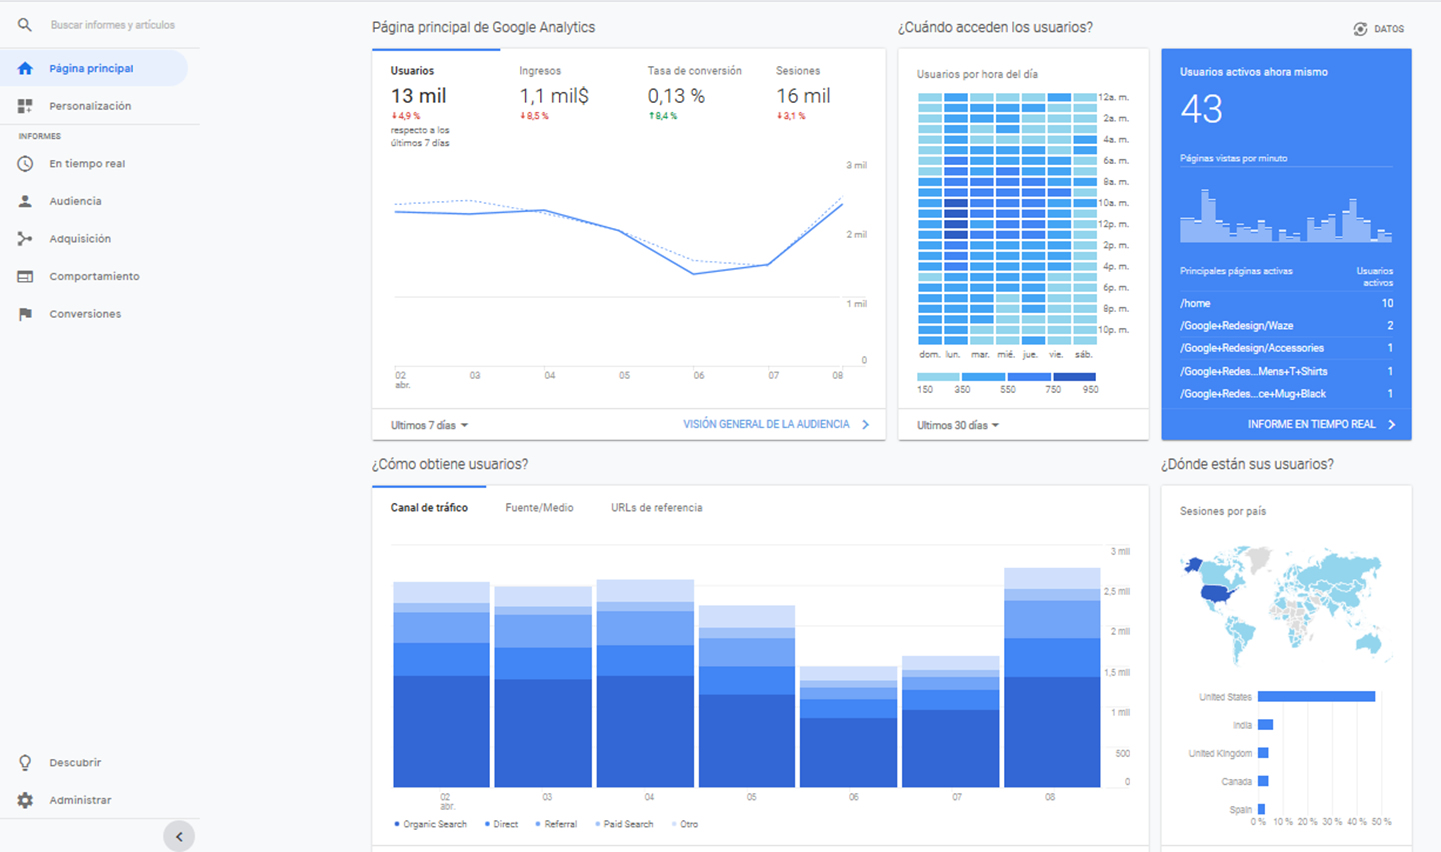Select the Tasa de conversión metric tab

693,94
